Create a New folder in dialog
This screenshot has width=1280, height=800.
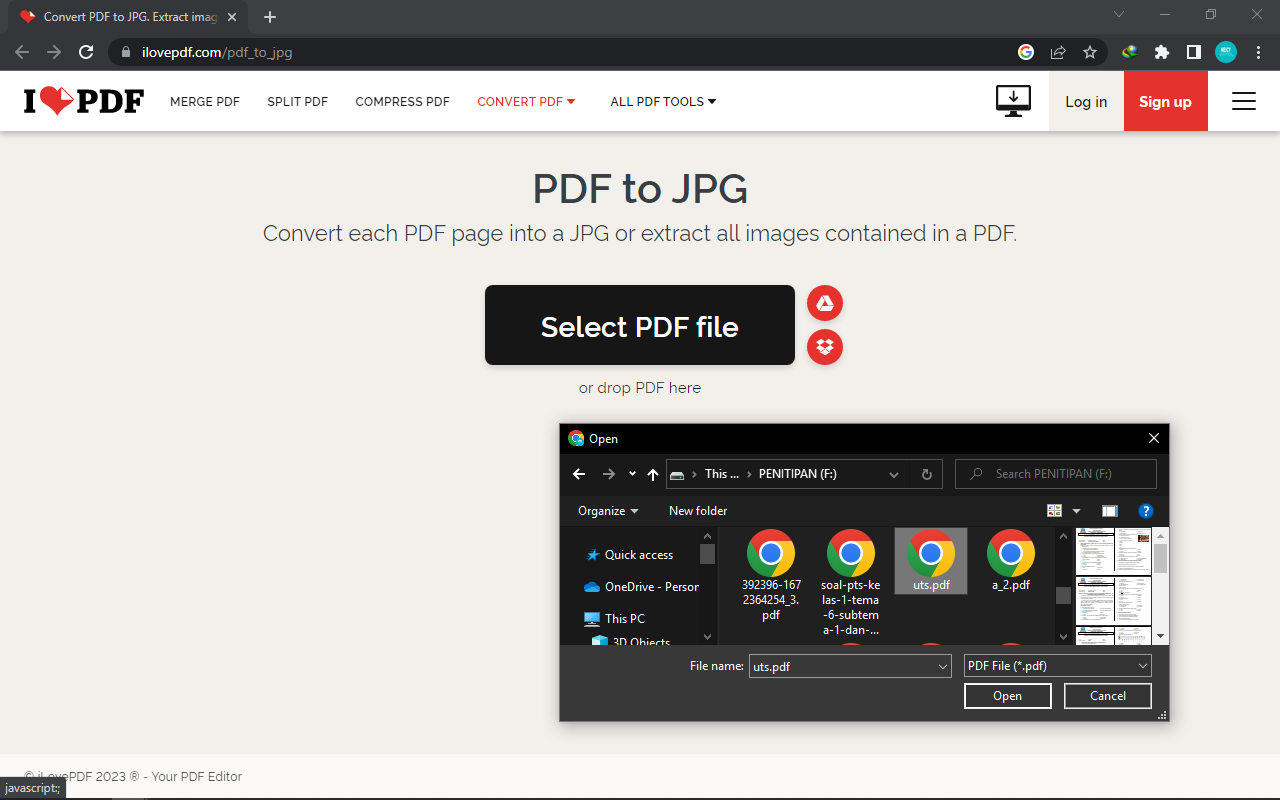[x=698, y=511]
